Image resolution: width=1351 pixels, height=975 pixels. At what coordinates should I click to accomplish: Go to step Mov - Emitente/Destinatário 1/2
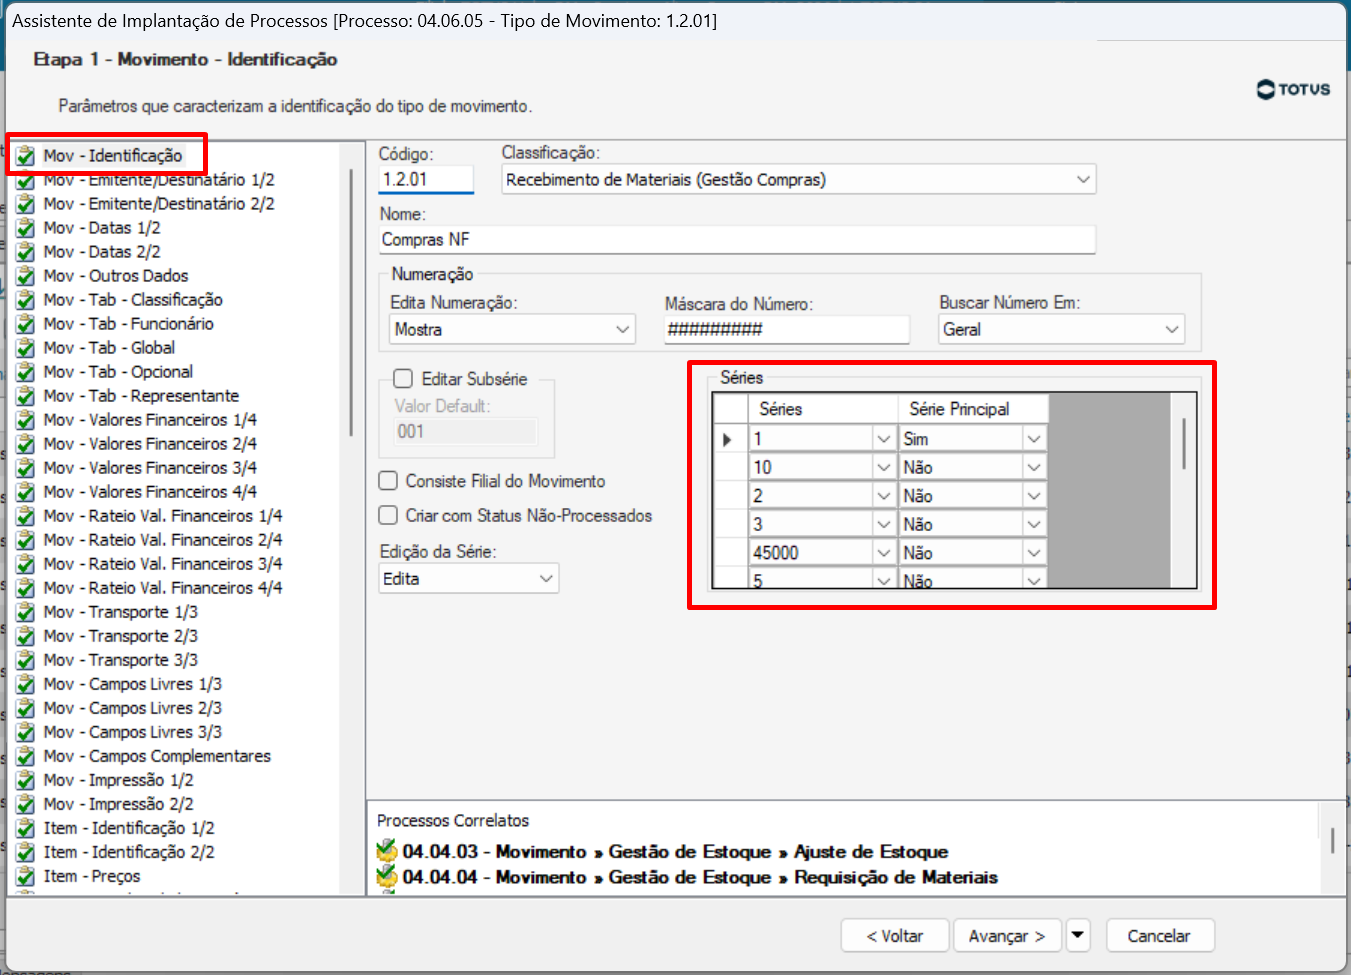[159, 180]
